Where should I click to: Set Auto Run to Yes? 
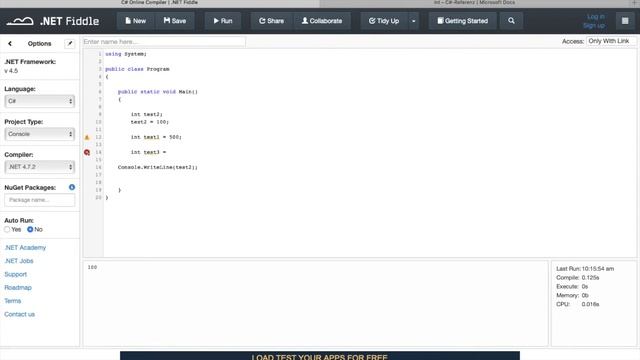coord(7,229)
